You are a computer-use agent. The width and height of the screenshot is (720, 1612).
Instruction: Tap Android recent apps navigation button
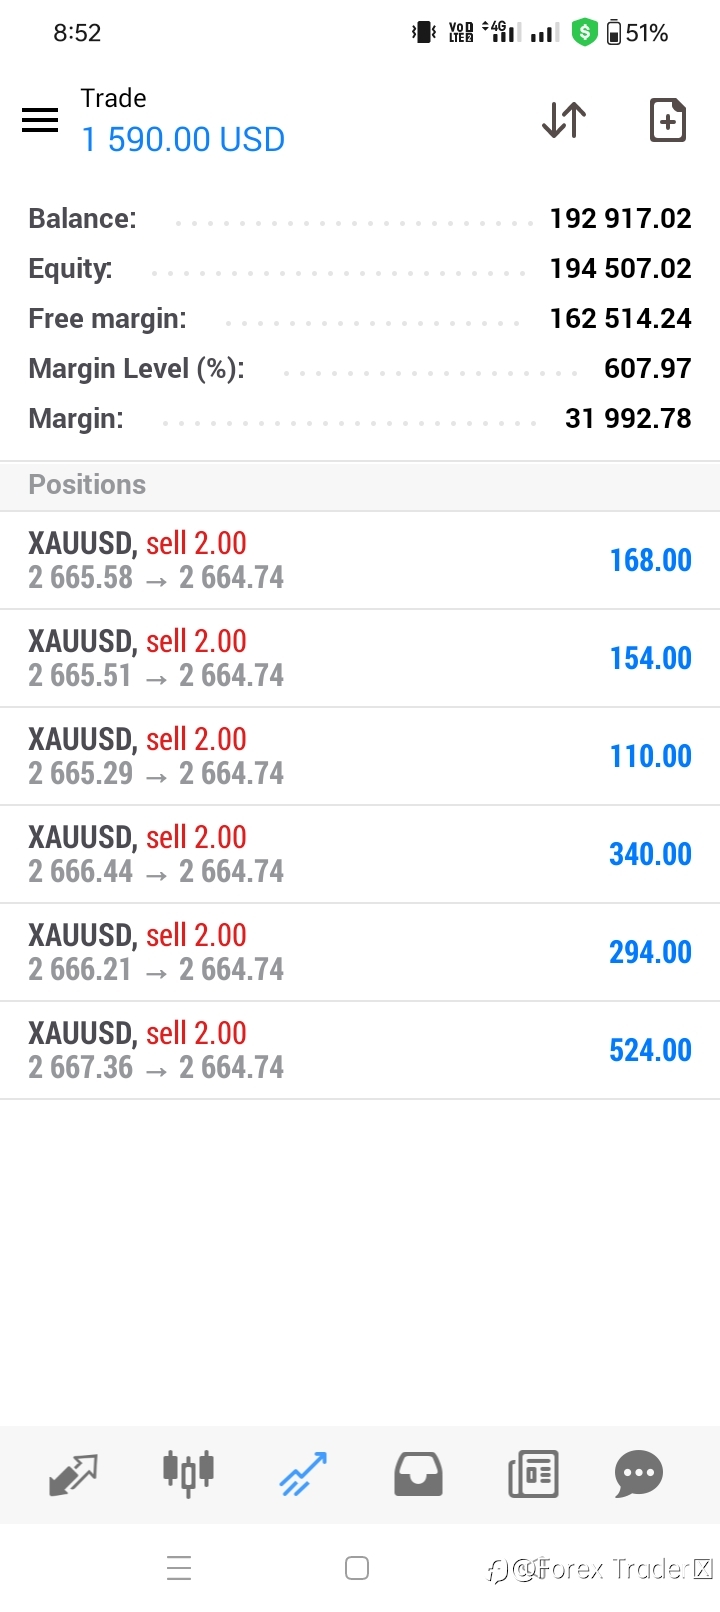(x=179, y=1568)
